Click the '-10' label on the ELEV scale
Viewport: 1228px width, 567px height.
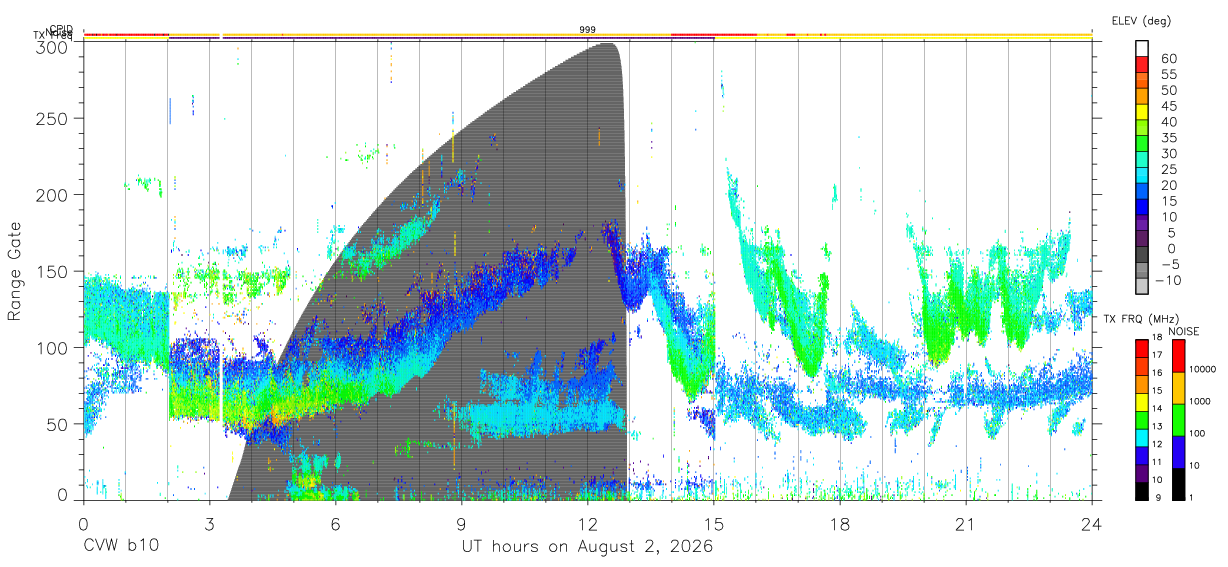pos(1168,280)
